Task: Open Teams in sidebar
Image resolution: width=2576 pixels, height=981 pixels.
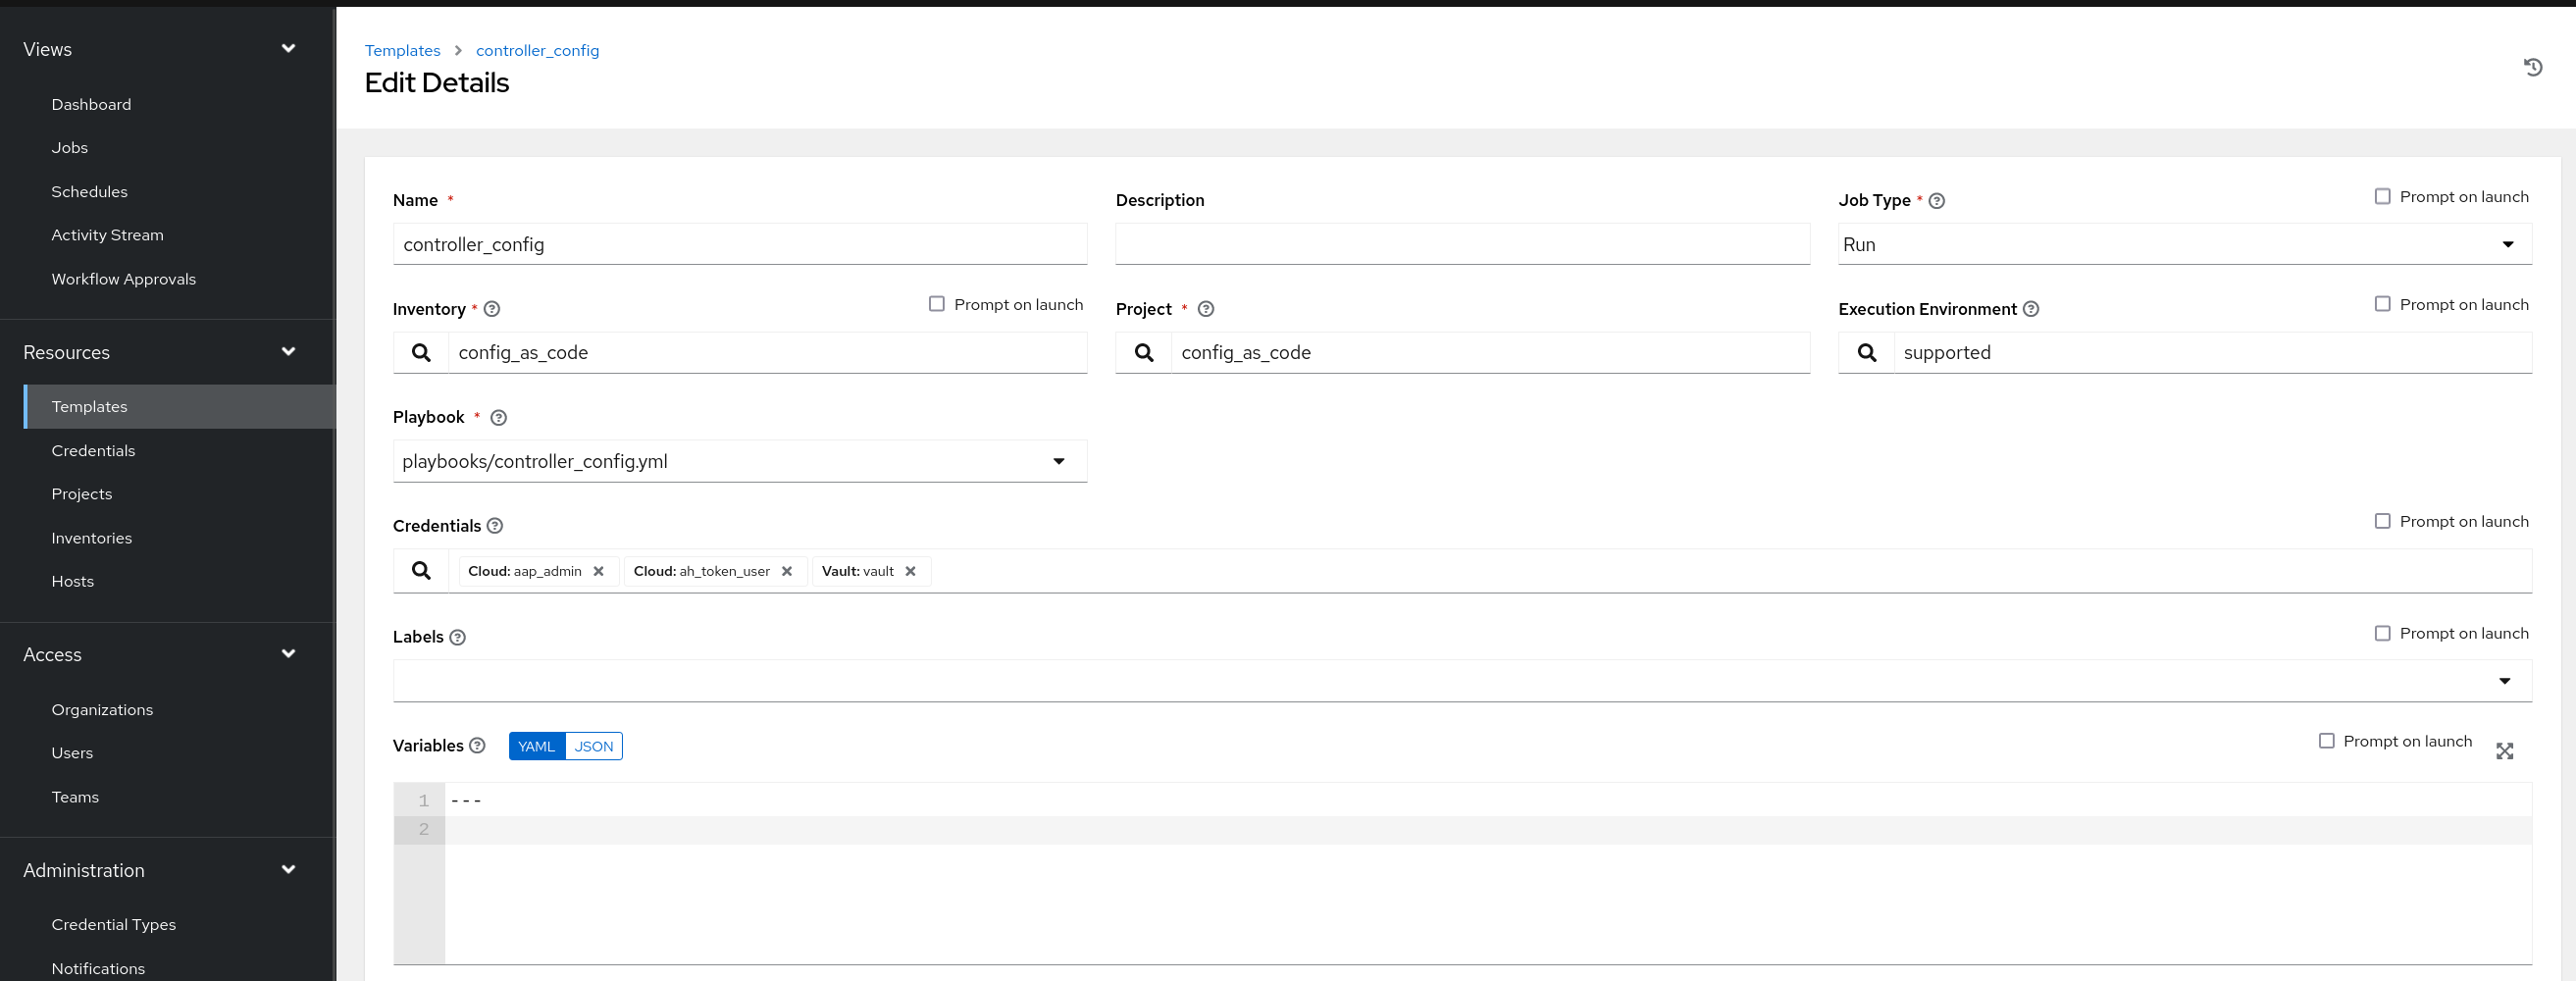Action: [75, 797]
